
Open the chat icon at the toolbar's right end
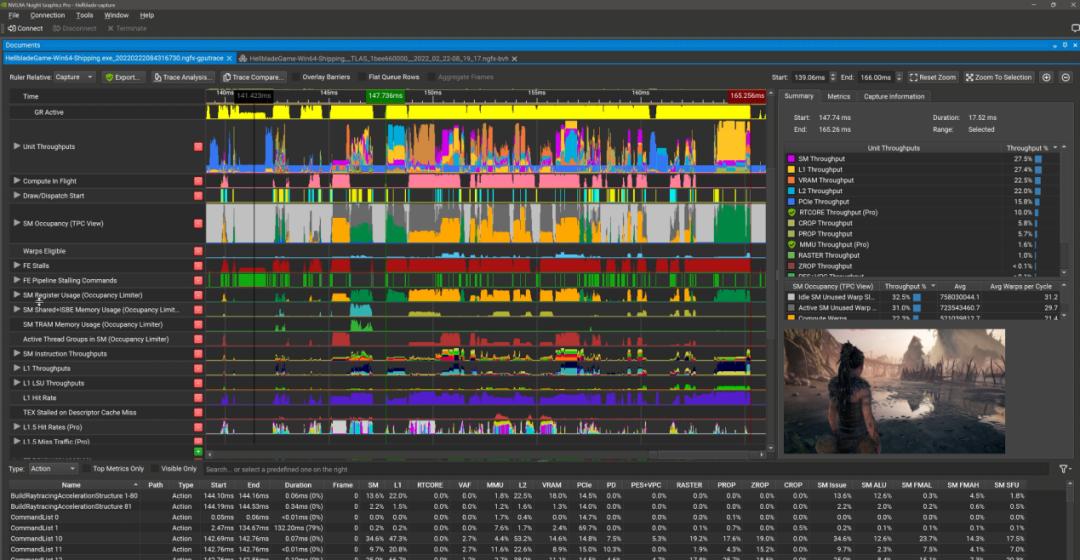pyautogui.click(x=1074, y=28)
